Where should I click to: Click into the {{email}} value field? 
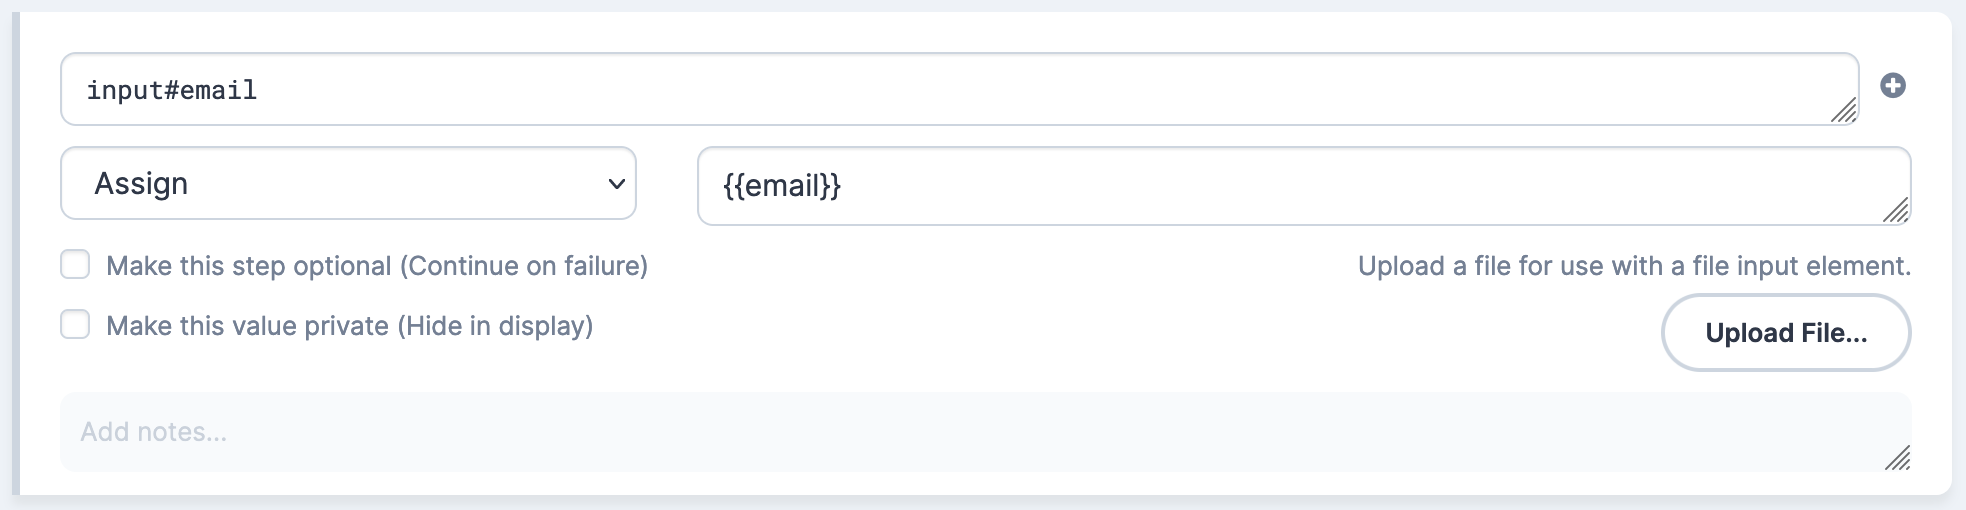1302,186
